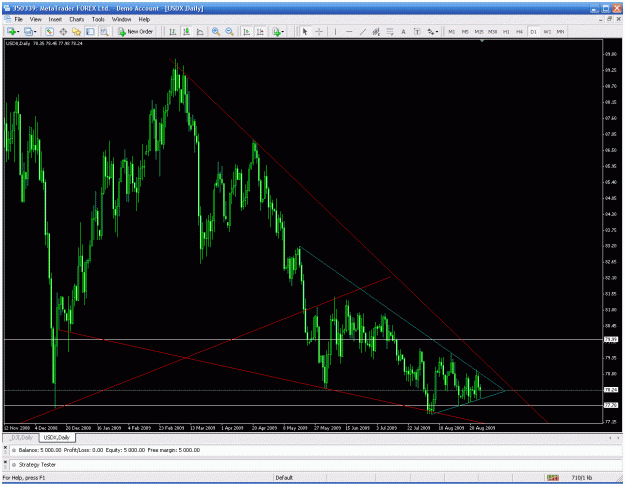Click the connection status bars indicator
Screen dimensions: 625x484
(x=552, y=478)
